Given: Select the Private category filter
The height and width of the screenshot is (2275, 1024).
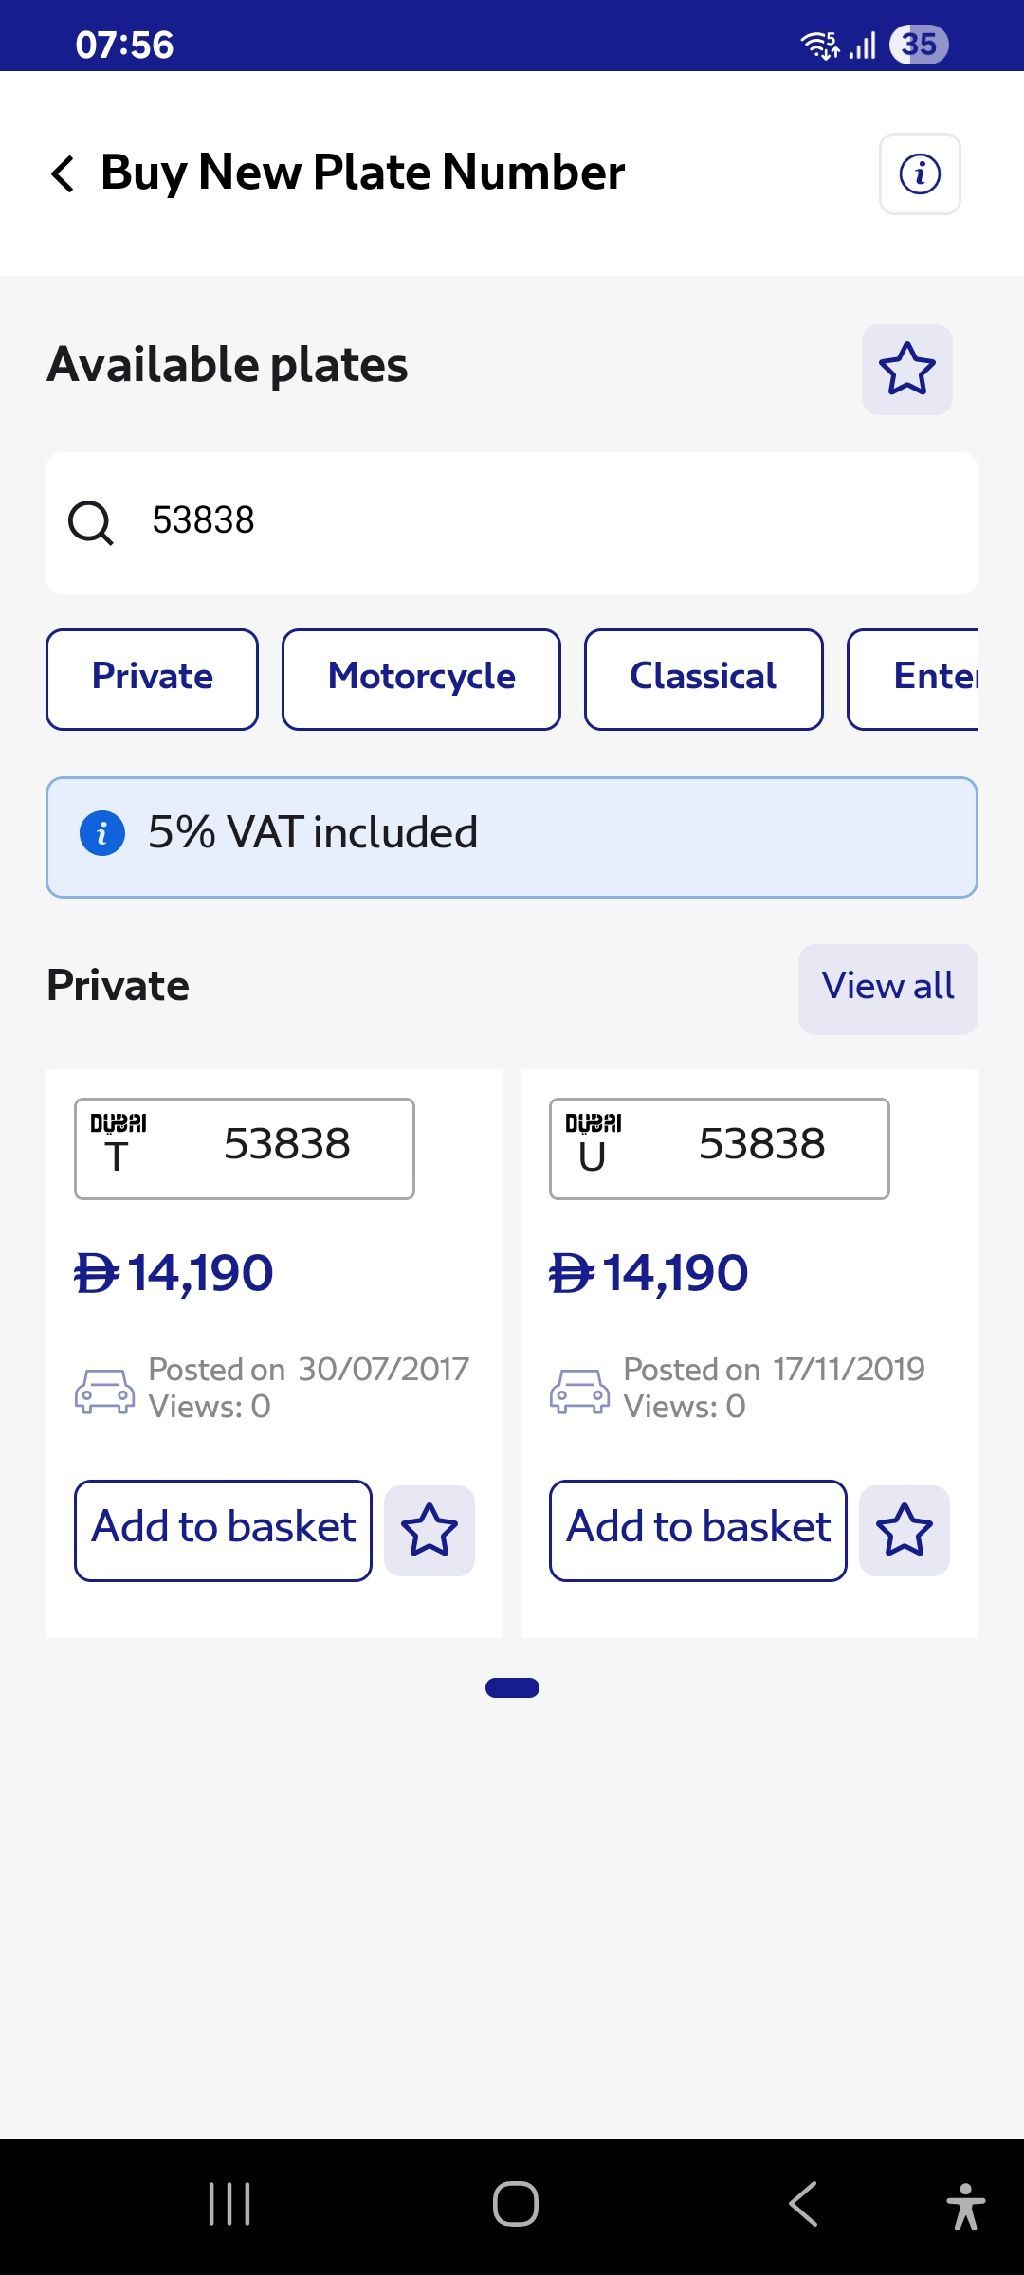Looking at the screenshot, I should [152, 678].
